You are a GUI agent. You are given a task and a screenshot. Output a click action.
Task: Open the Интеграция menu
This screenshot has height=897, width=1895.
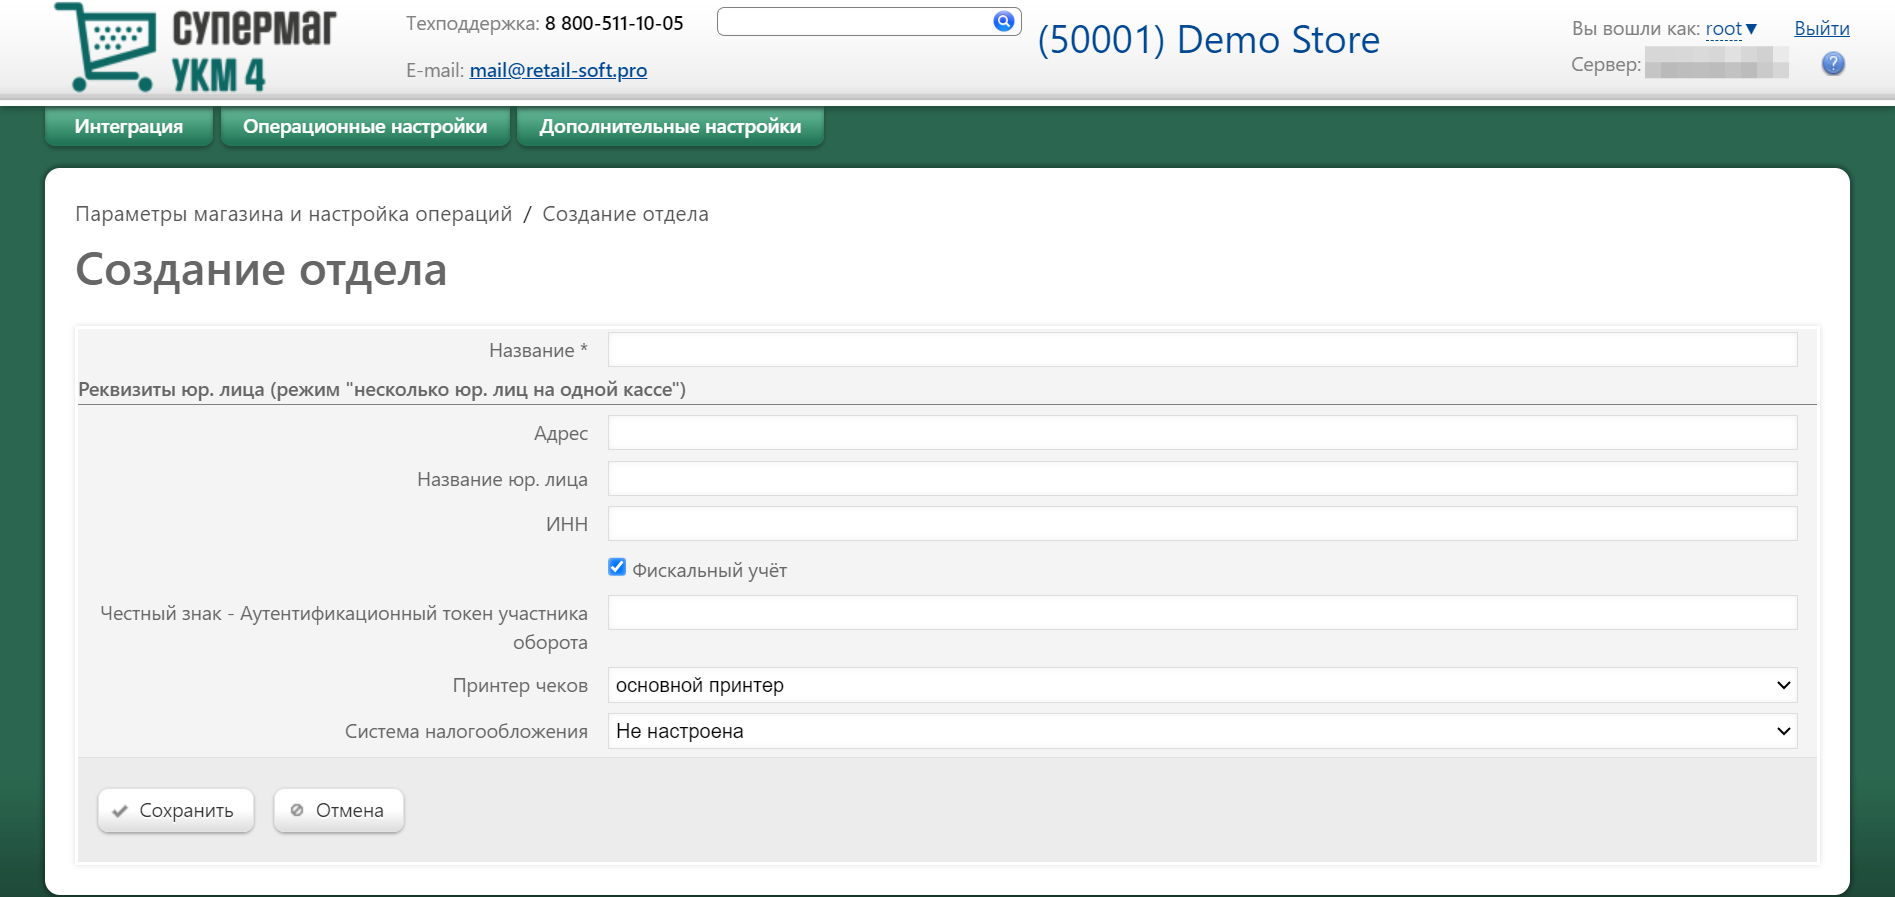tap(129, 127)
